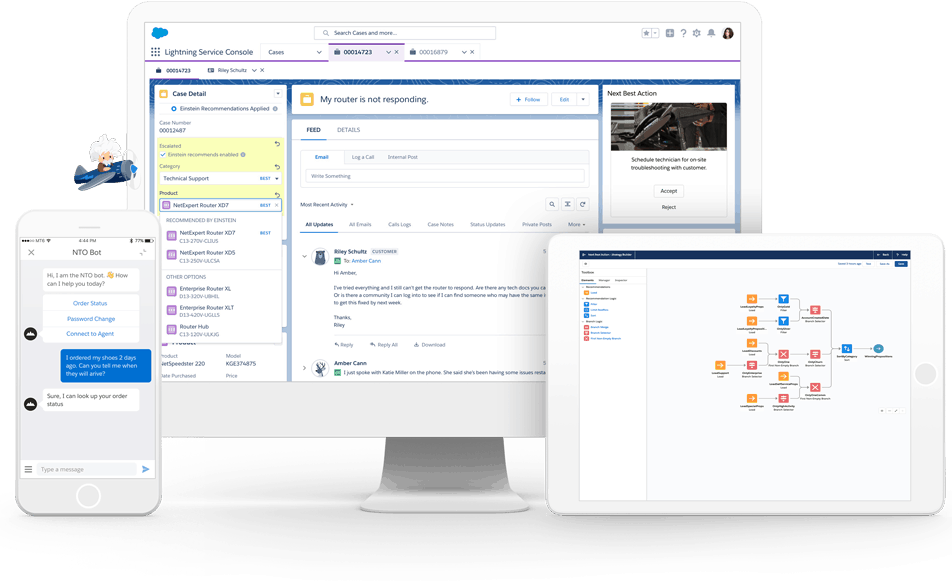Switch to the DETAILS tab
This screenshot has height=586, width=952.
tap(348, 130)
